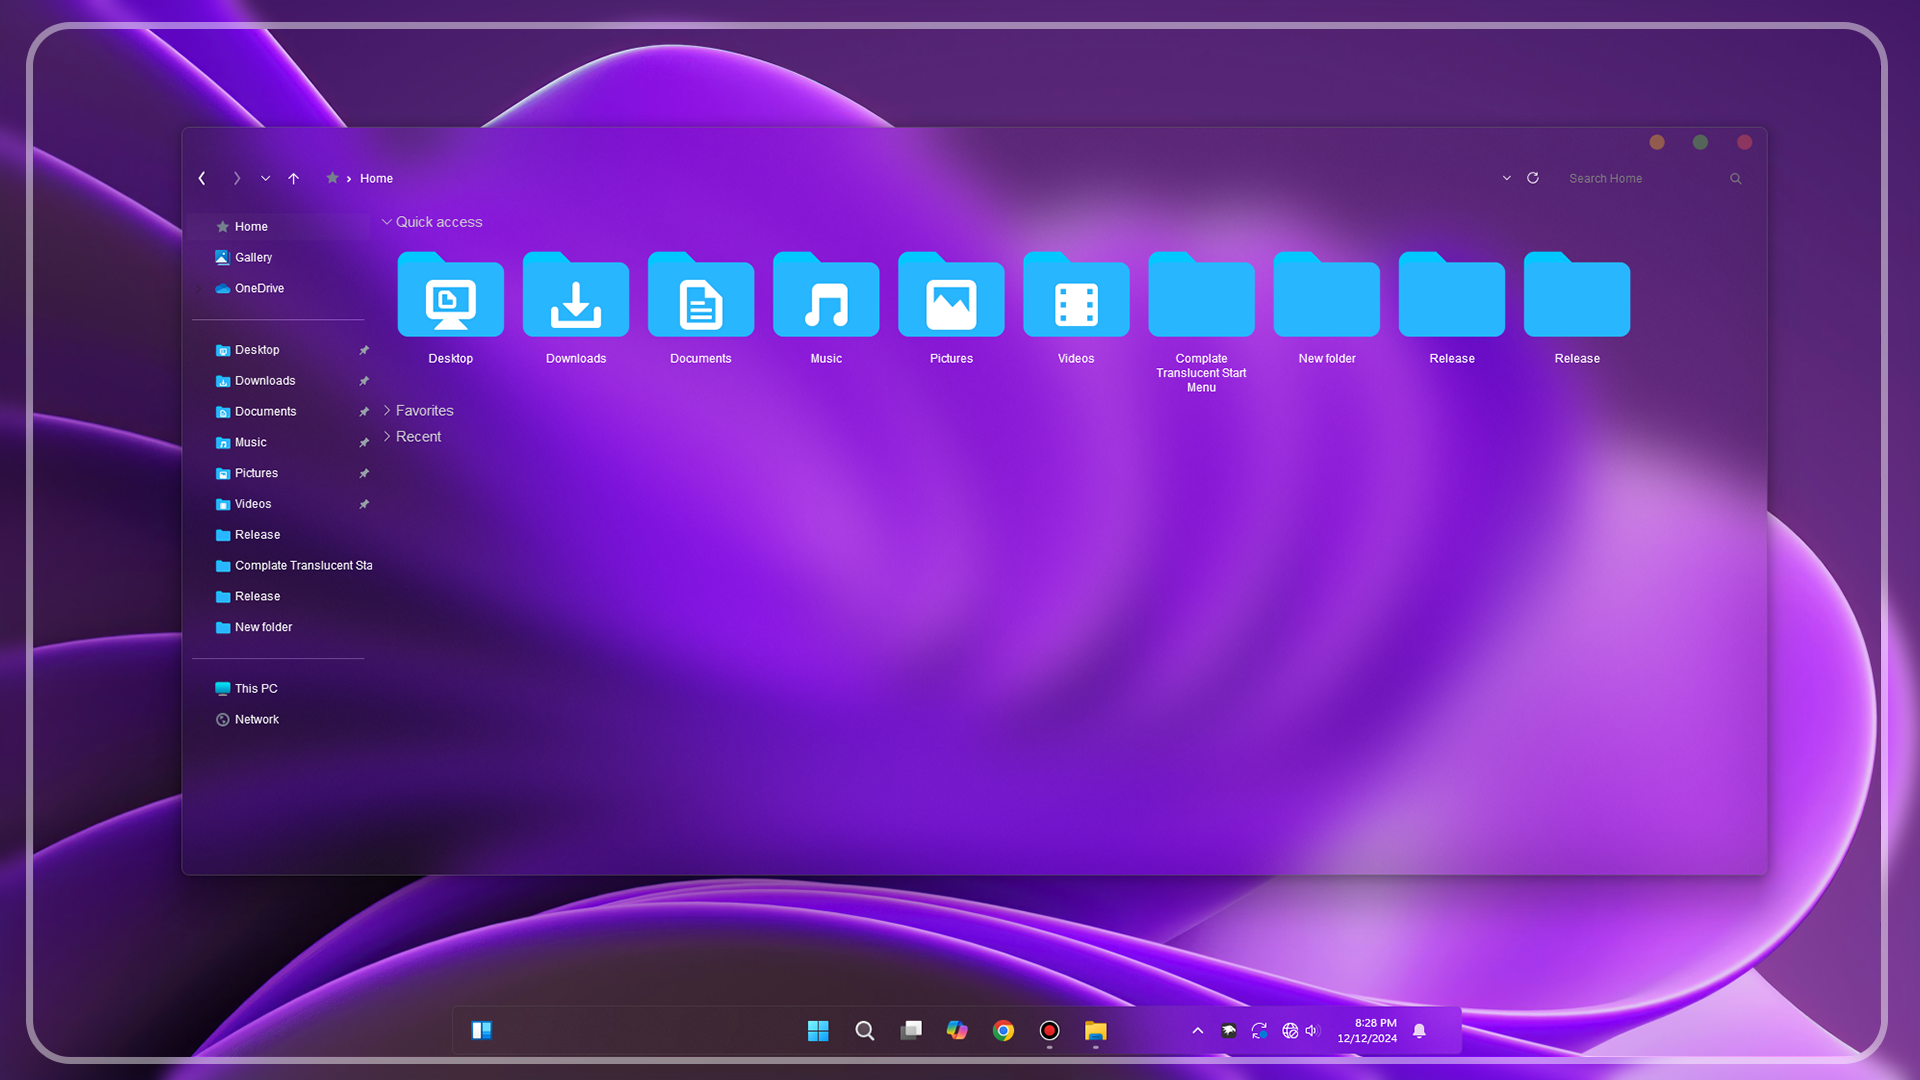Expand the Recent section
The height and width of the screenshot is (1080, 1920).
pos(387,436)
